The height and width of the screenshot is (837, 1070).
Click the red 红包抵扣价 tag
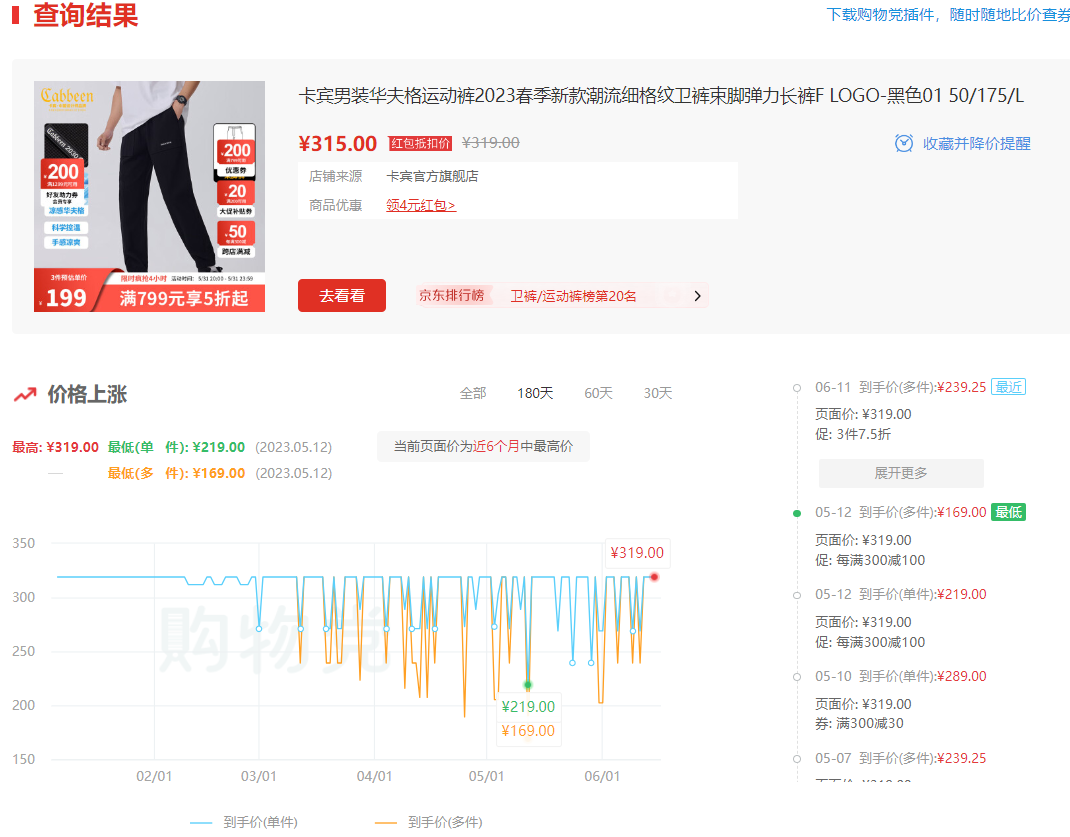[x=420, y=143]
